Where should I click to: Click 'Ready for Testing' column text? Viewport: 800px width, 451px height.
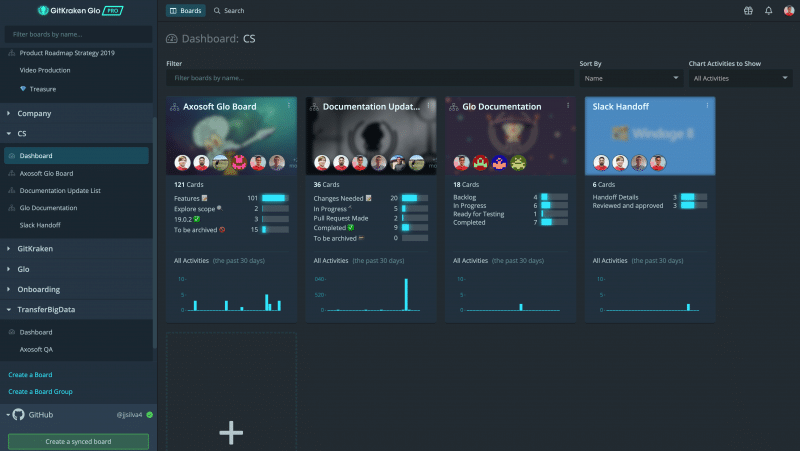(x=479, y=214)
